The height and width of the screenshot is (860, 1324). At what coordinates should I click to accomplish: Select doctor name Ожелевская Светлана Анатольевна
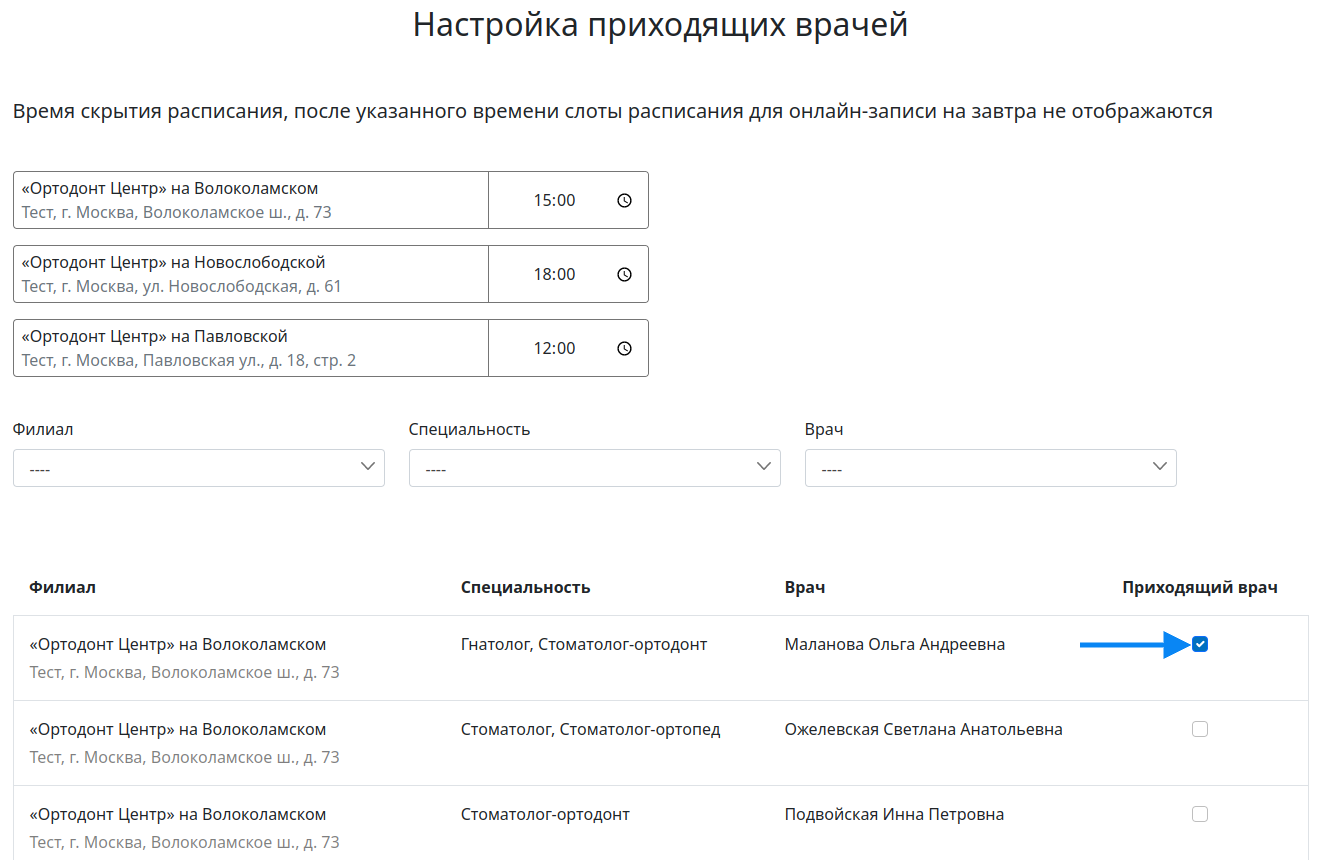point(924,729)
